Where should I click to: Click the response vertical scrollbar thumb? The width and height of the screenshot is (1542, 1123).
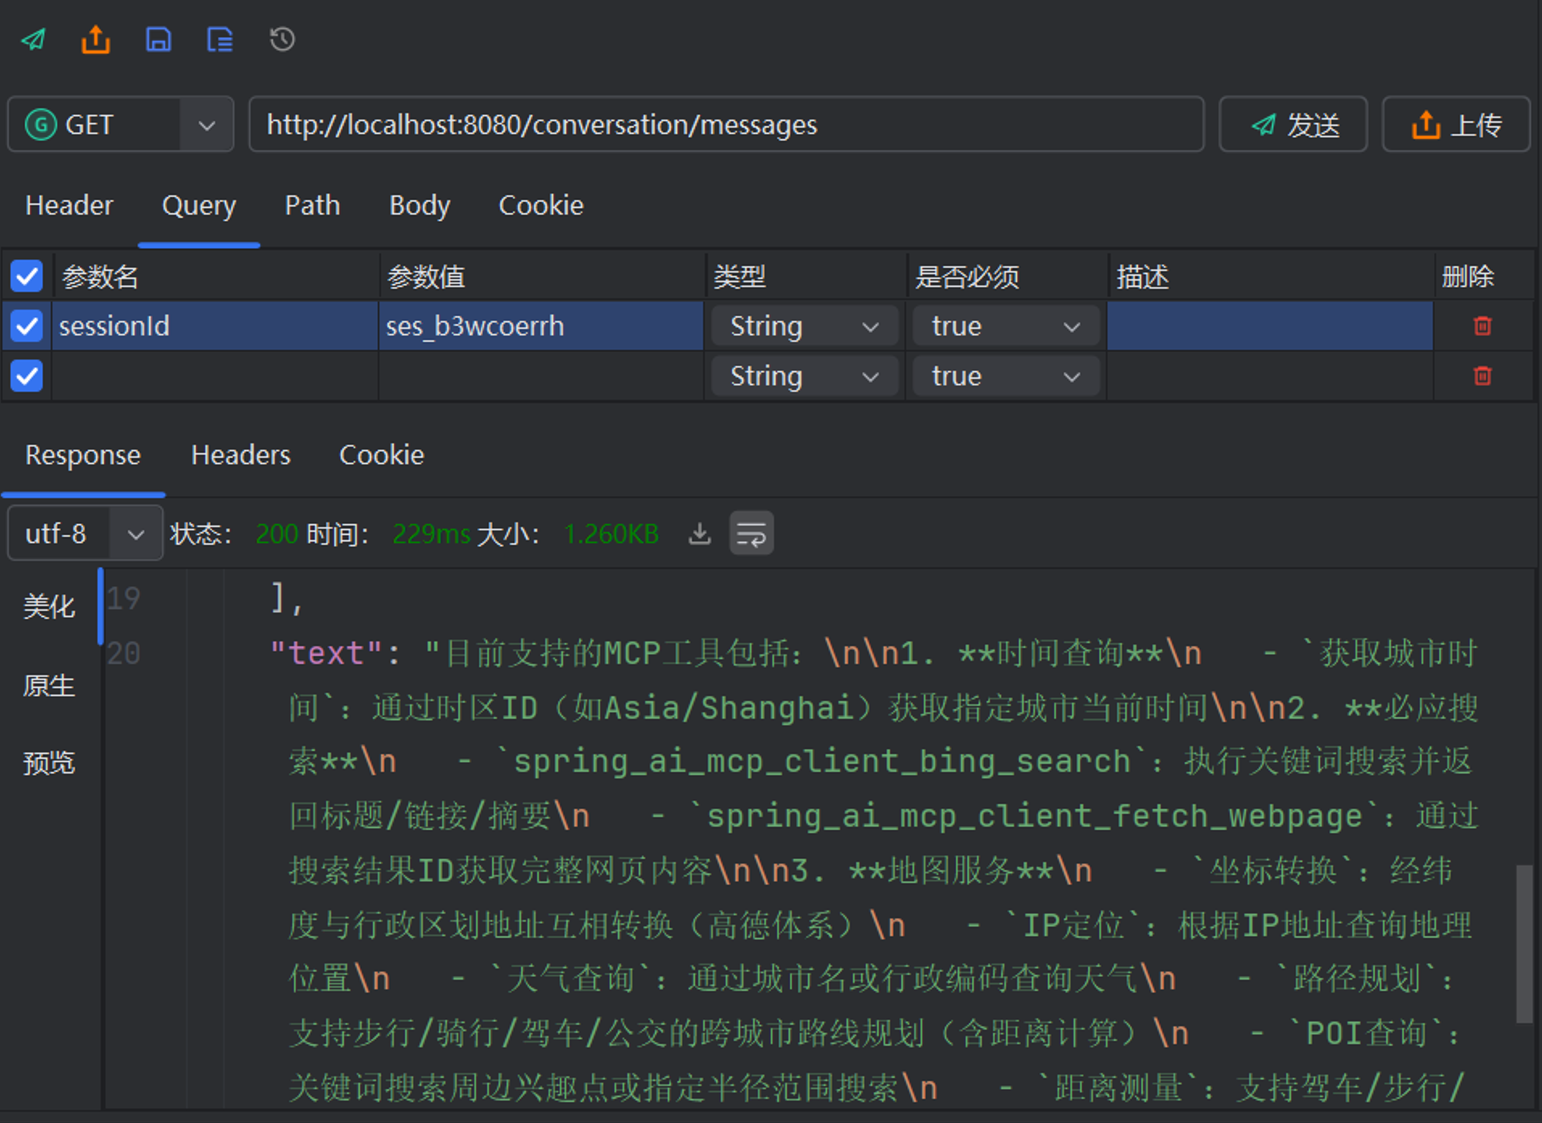tap(1524, 944)
